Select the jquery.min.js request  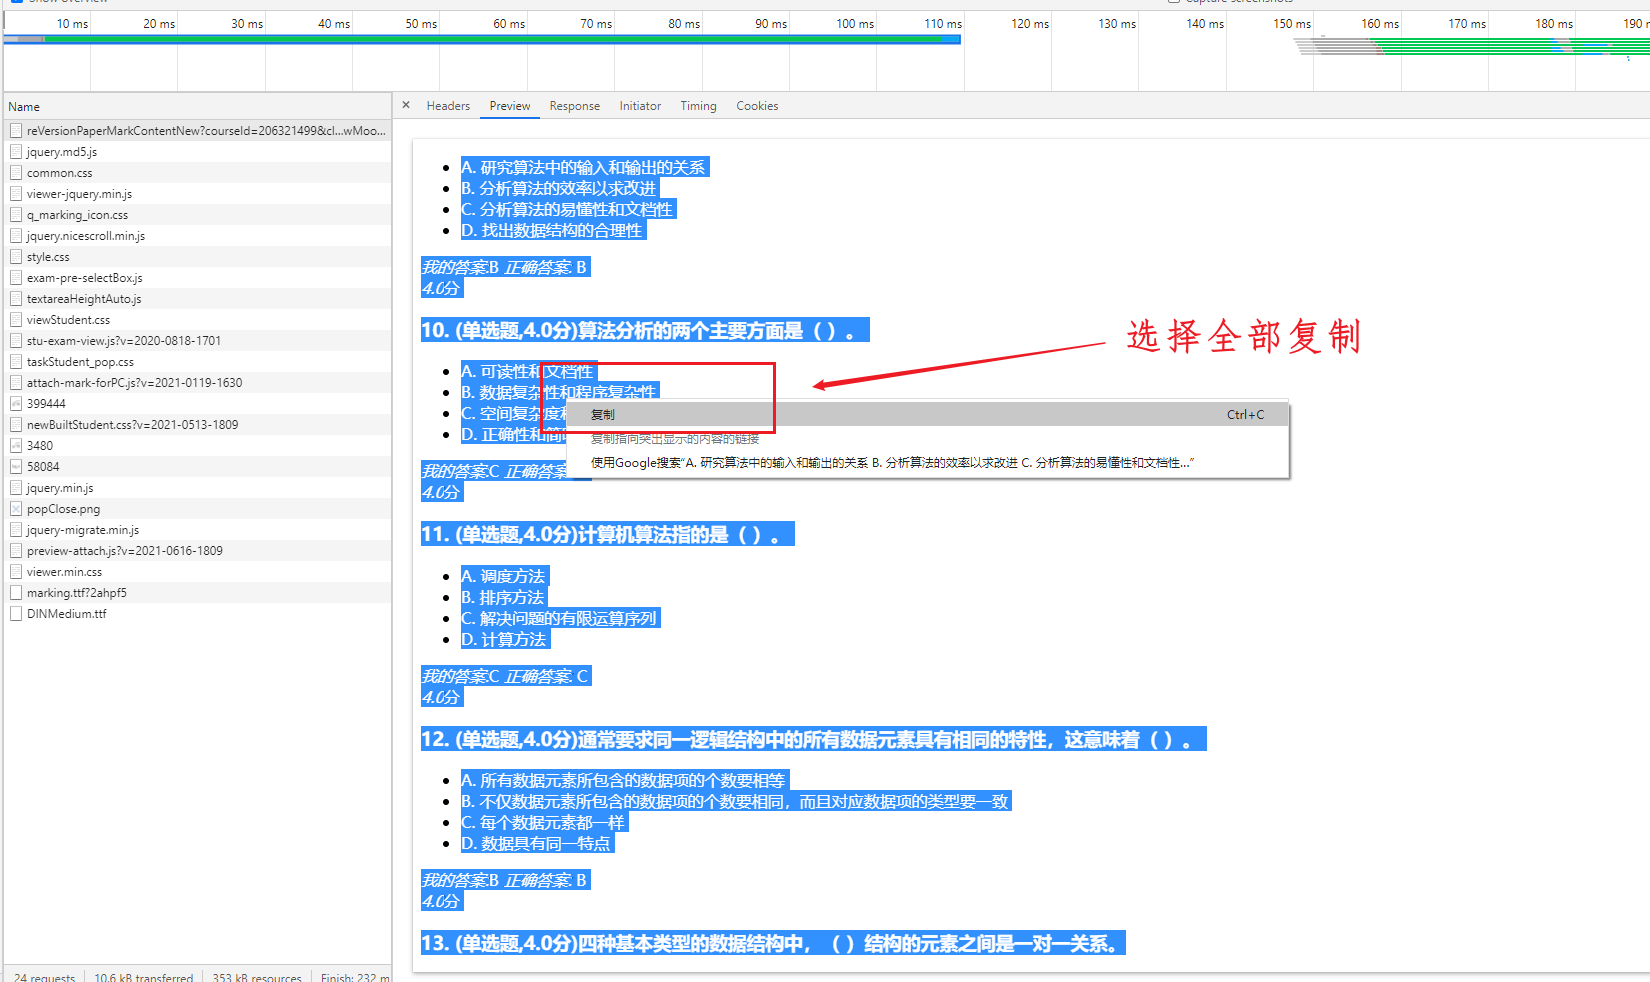197,488
